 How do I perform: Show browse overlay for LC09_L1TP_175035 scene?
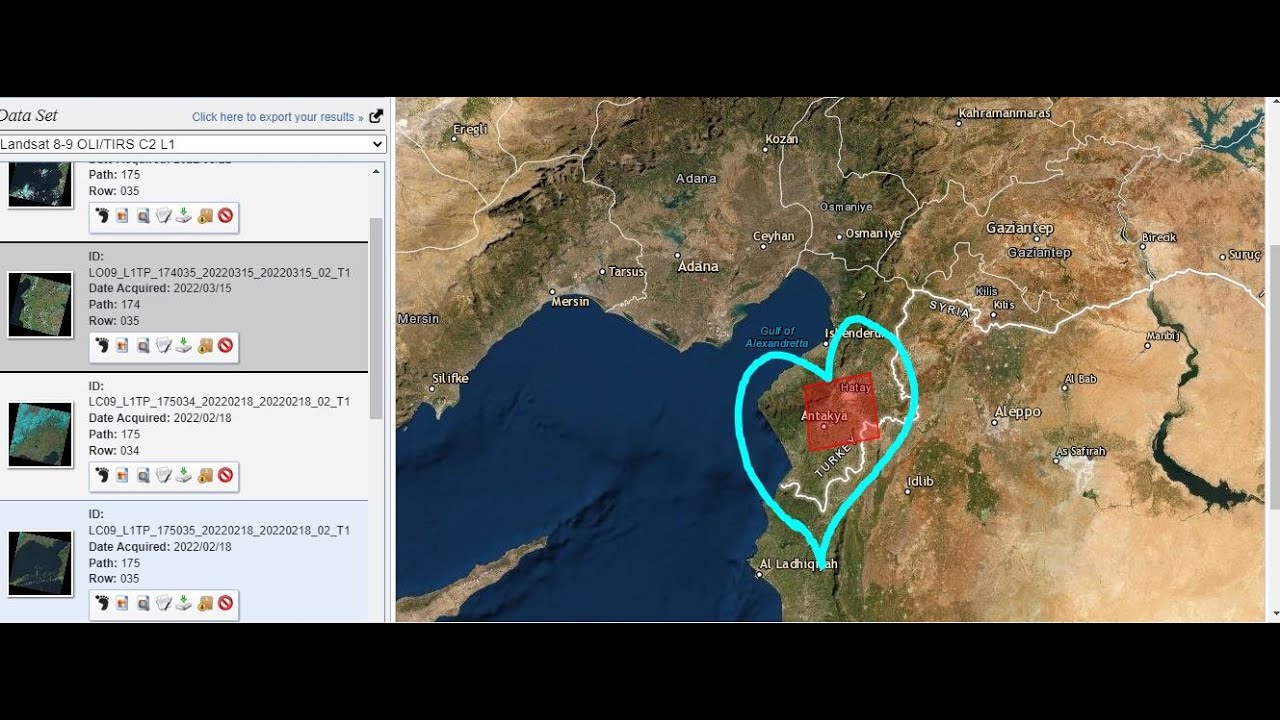point(122,604)
